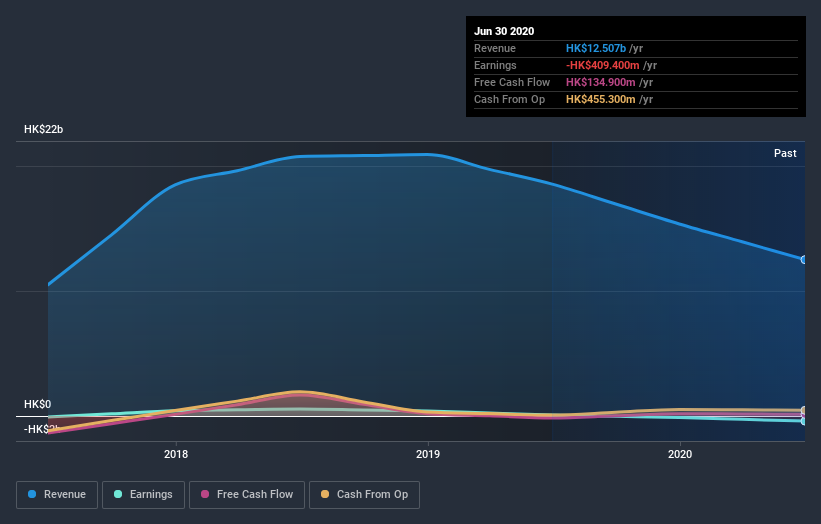This screenshot has width=821, height=524.
Task: Click the -HK$409.400m earnings value
Action: tap(603, 65)
